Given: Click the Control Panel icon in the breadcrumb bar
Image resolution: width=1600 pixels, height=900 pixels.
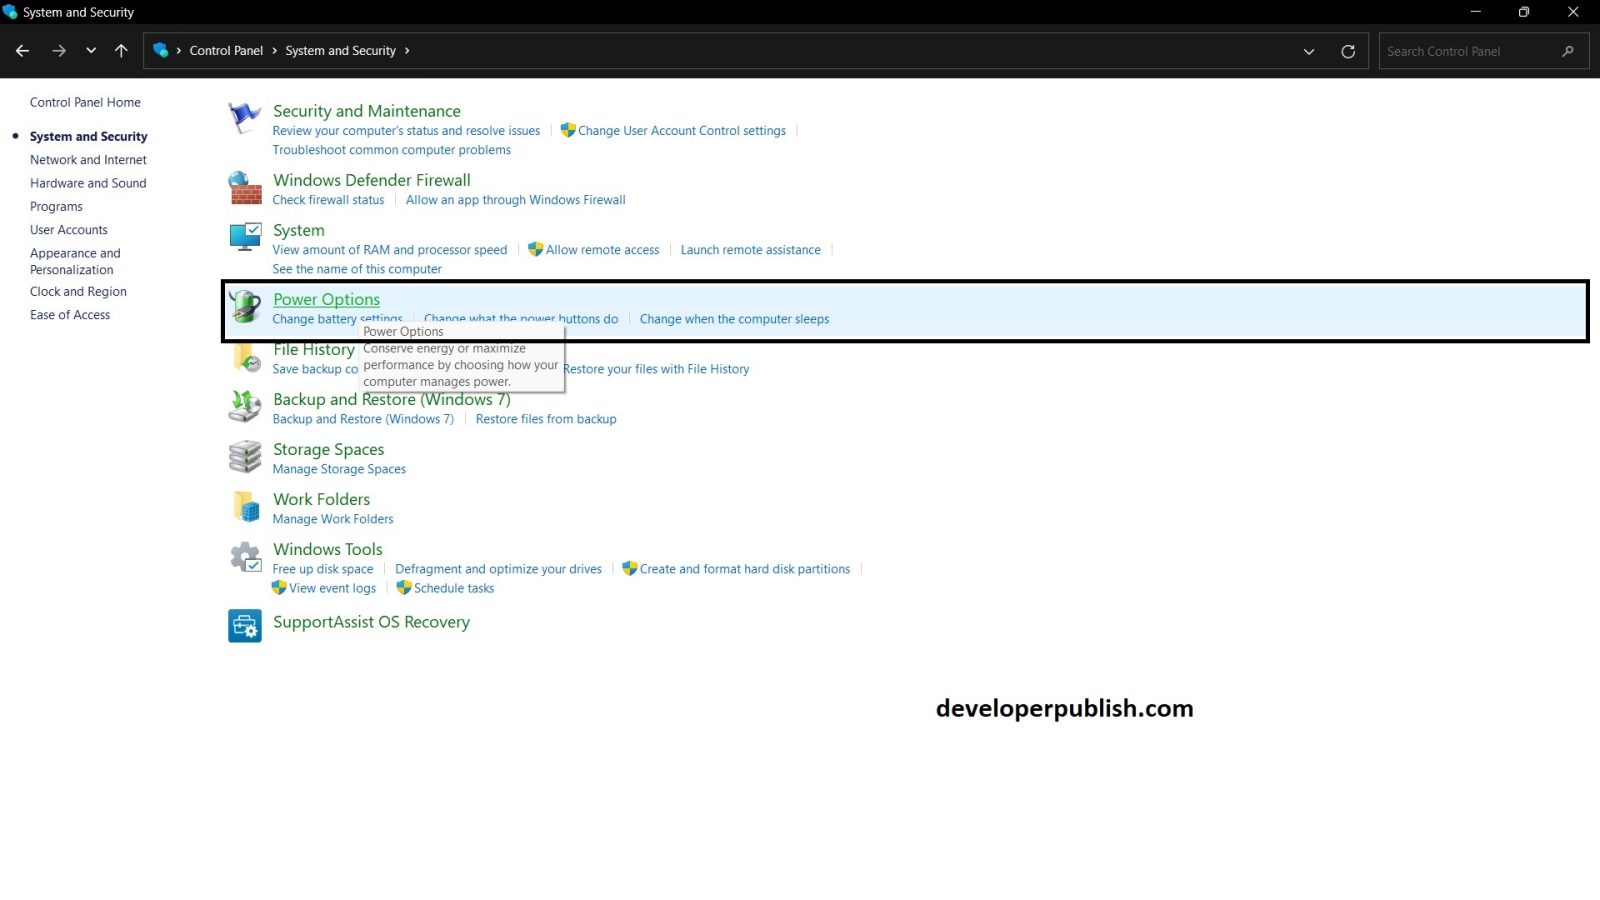Looking at the screenshot, I should [161, 50].
